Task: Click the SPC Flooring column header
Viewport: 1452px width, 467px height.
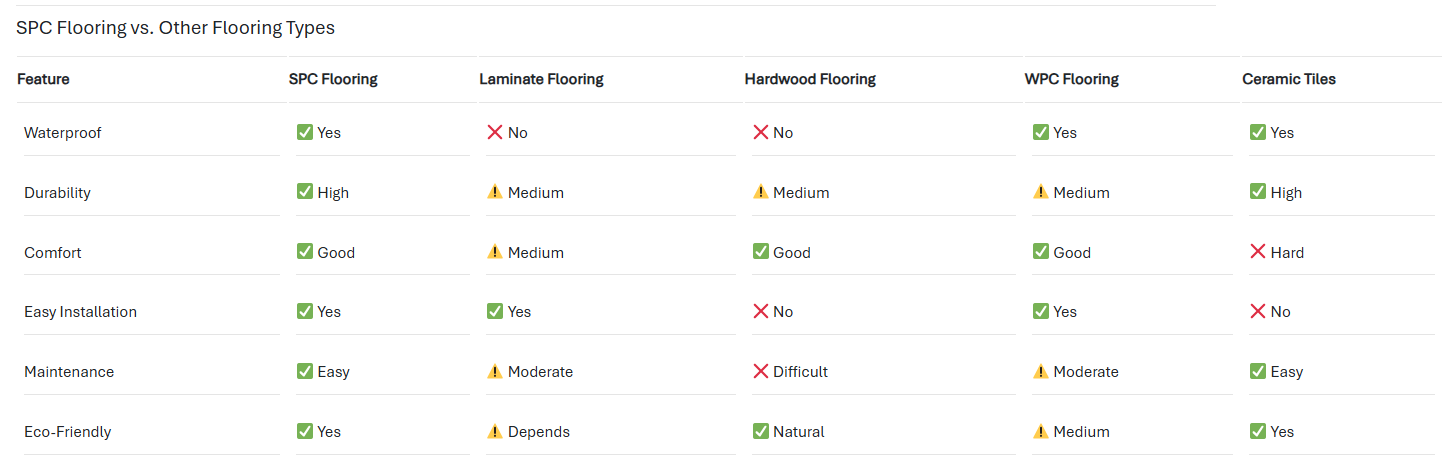Action: click(x=333, y=79)
